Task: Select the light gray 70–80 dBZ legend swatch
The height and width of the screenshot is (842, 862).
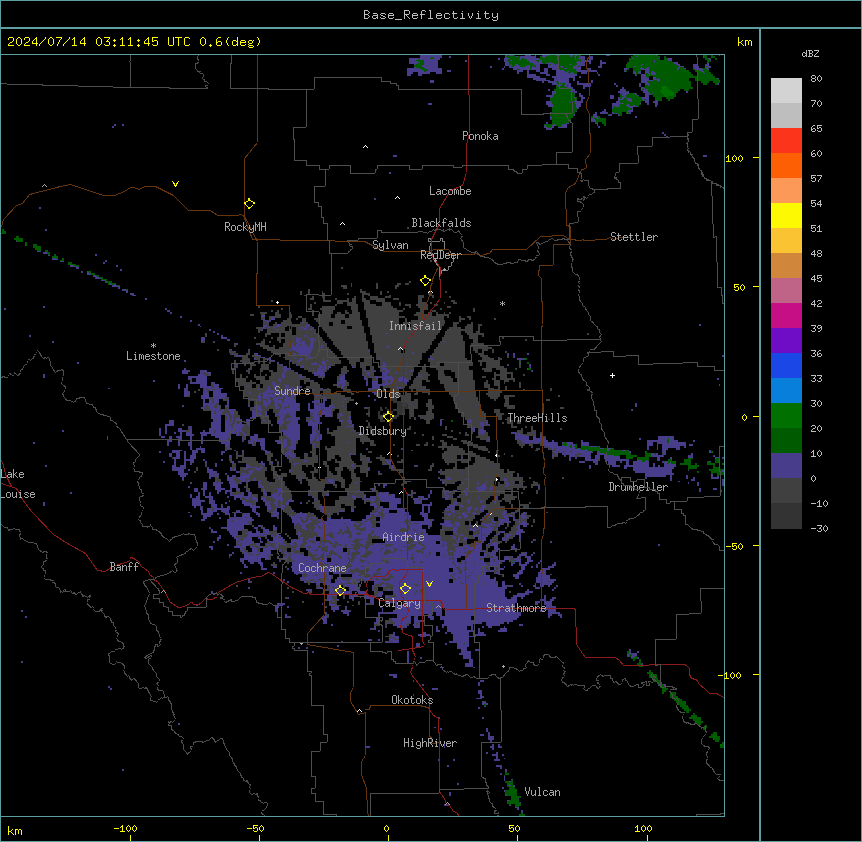Action: [786, 91]
